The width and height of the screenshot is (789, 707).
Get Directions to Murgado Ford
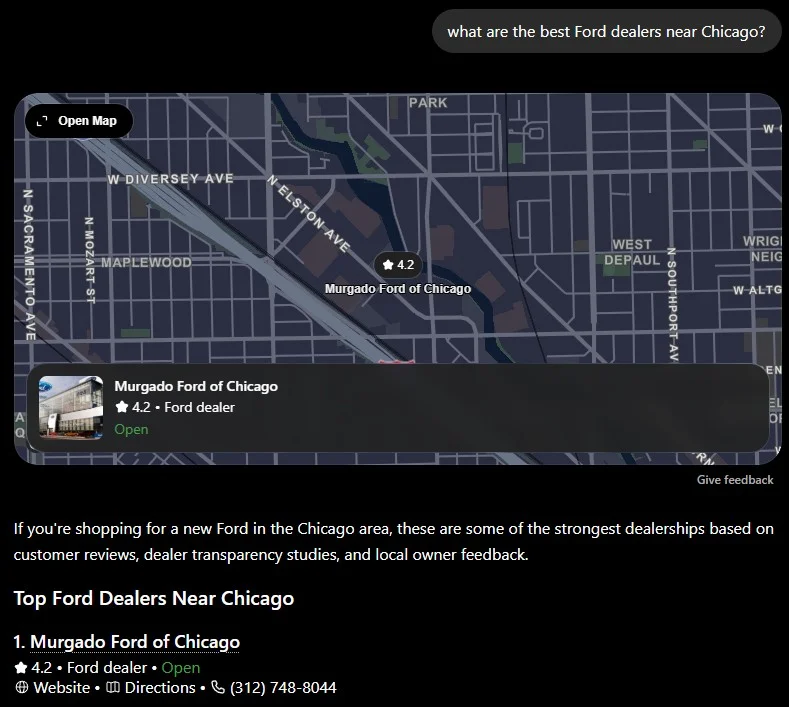pos(160,687)
